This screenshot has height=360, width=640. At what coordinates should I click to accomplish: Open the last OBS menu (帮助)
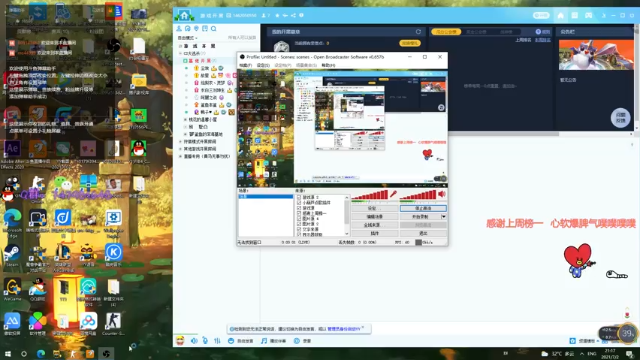click(x=328, y=65)
